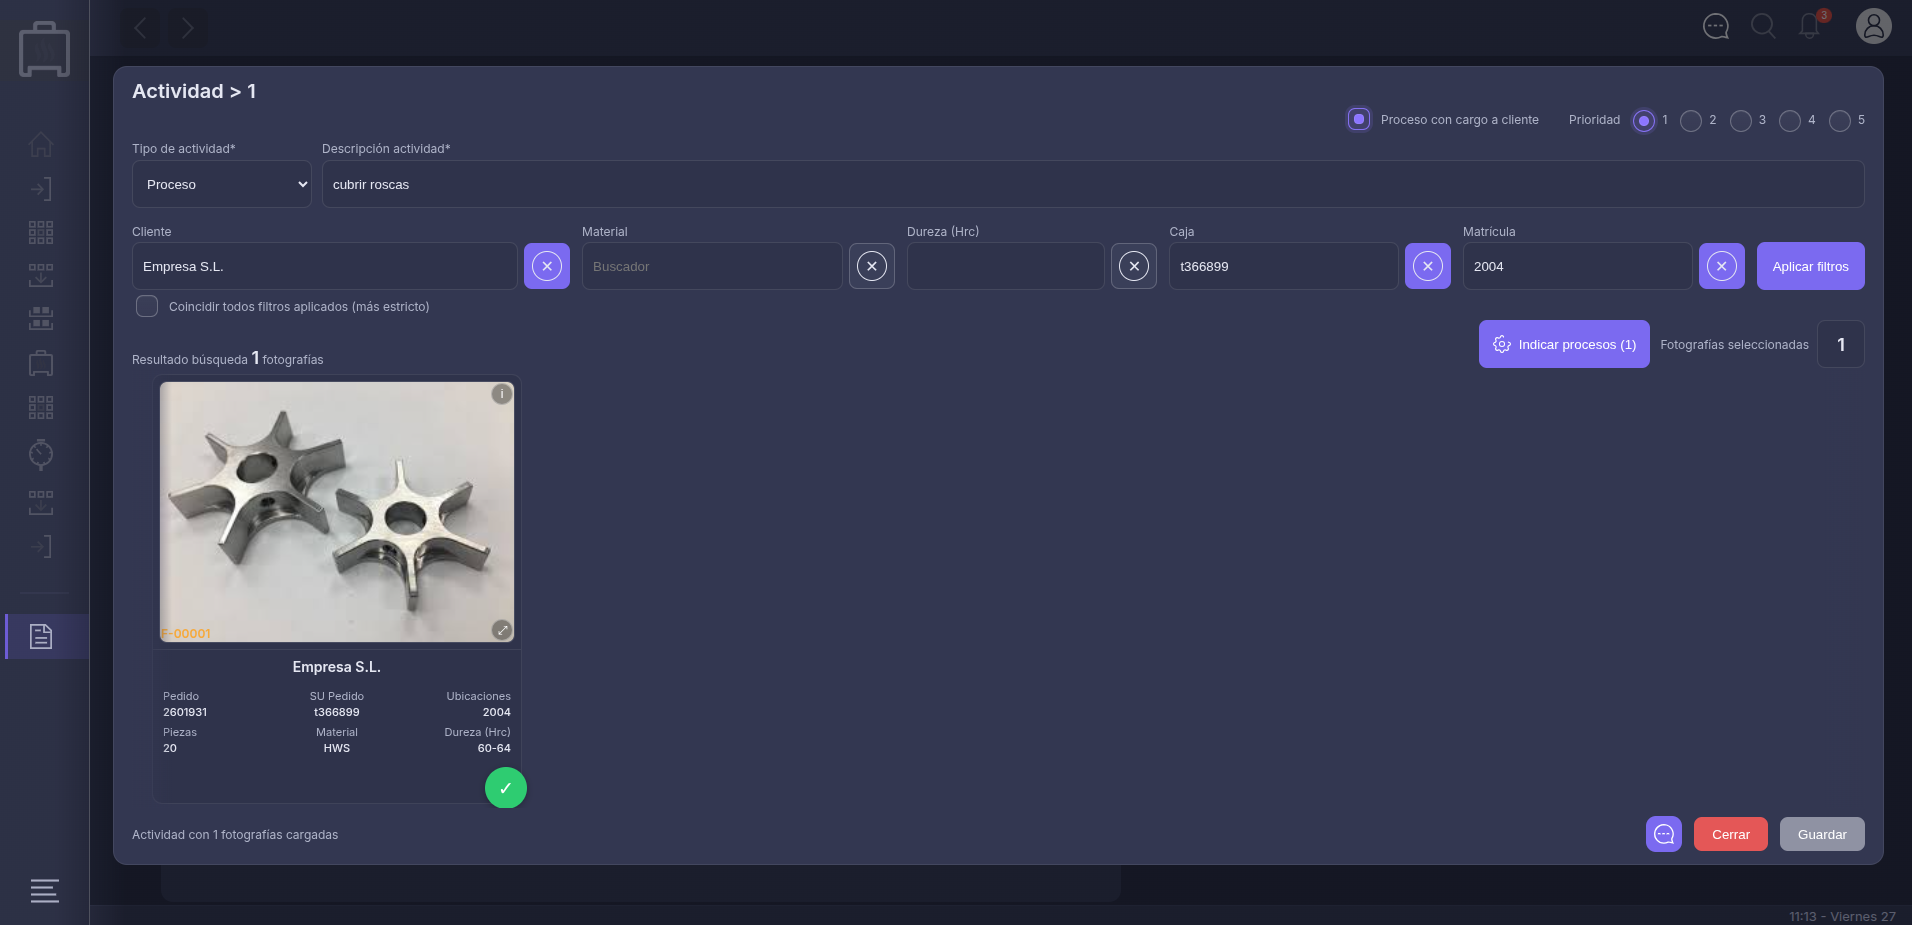Toggle Proceso con cargo a cliente
Image resolution: width=1912 pixels, height=925 pixels.
point(1358,119)
